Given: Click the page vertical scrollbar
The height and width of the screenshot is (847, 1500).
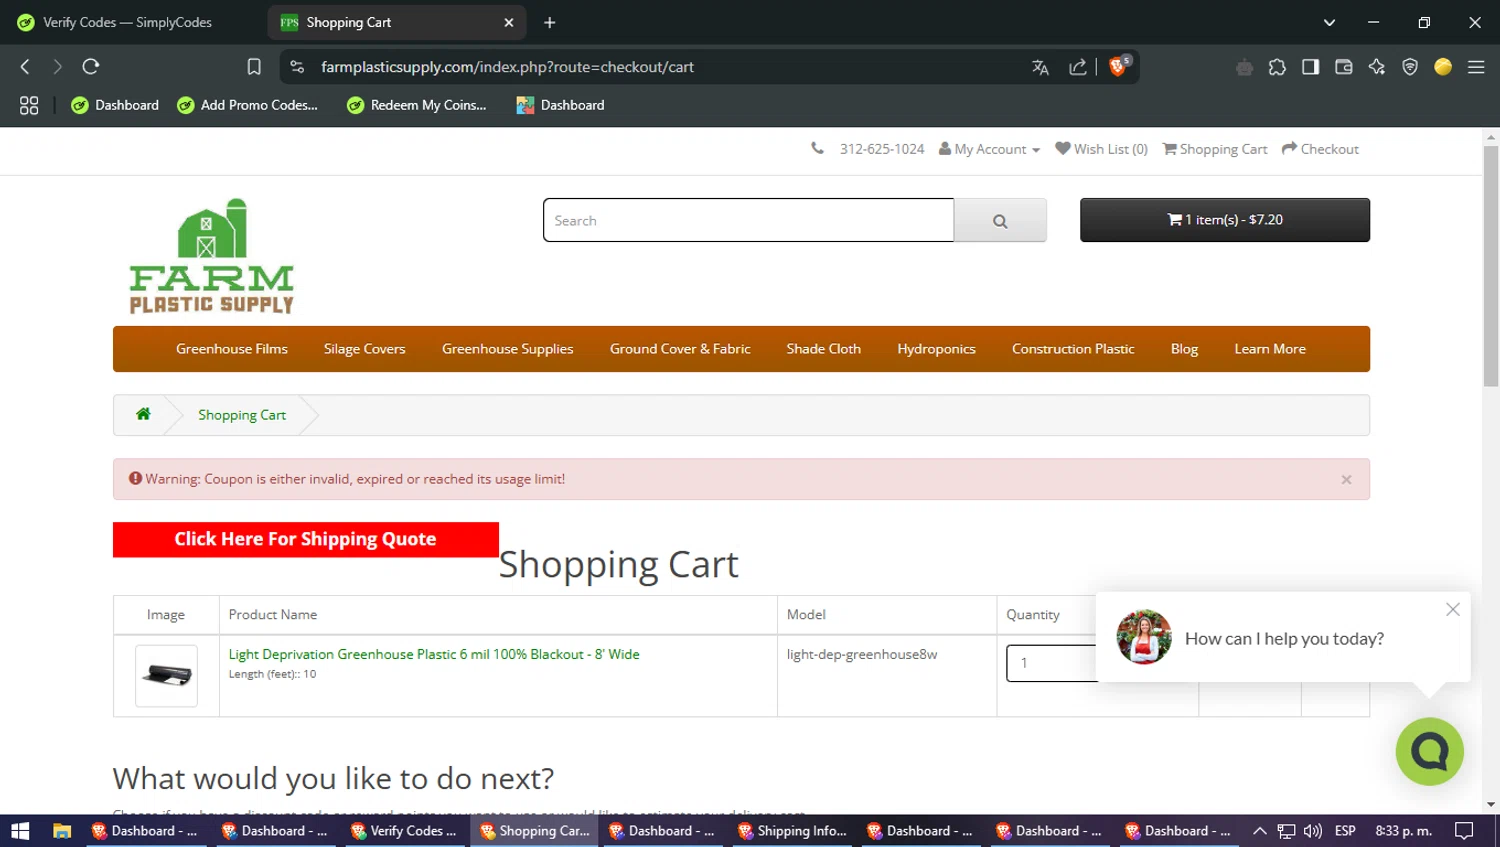Looking at the screenshot, I should 1491,266.
